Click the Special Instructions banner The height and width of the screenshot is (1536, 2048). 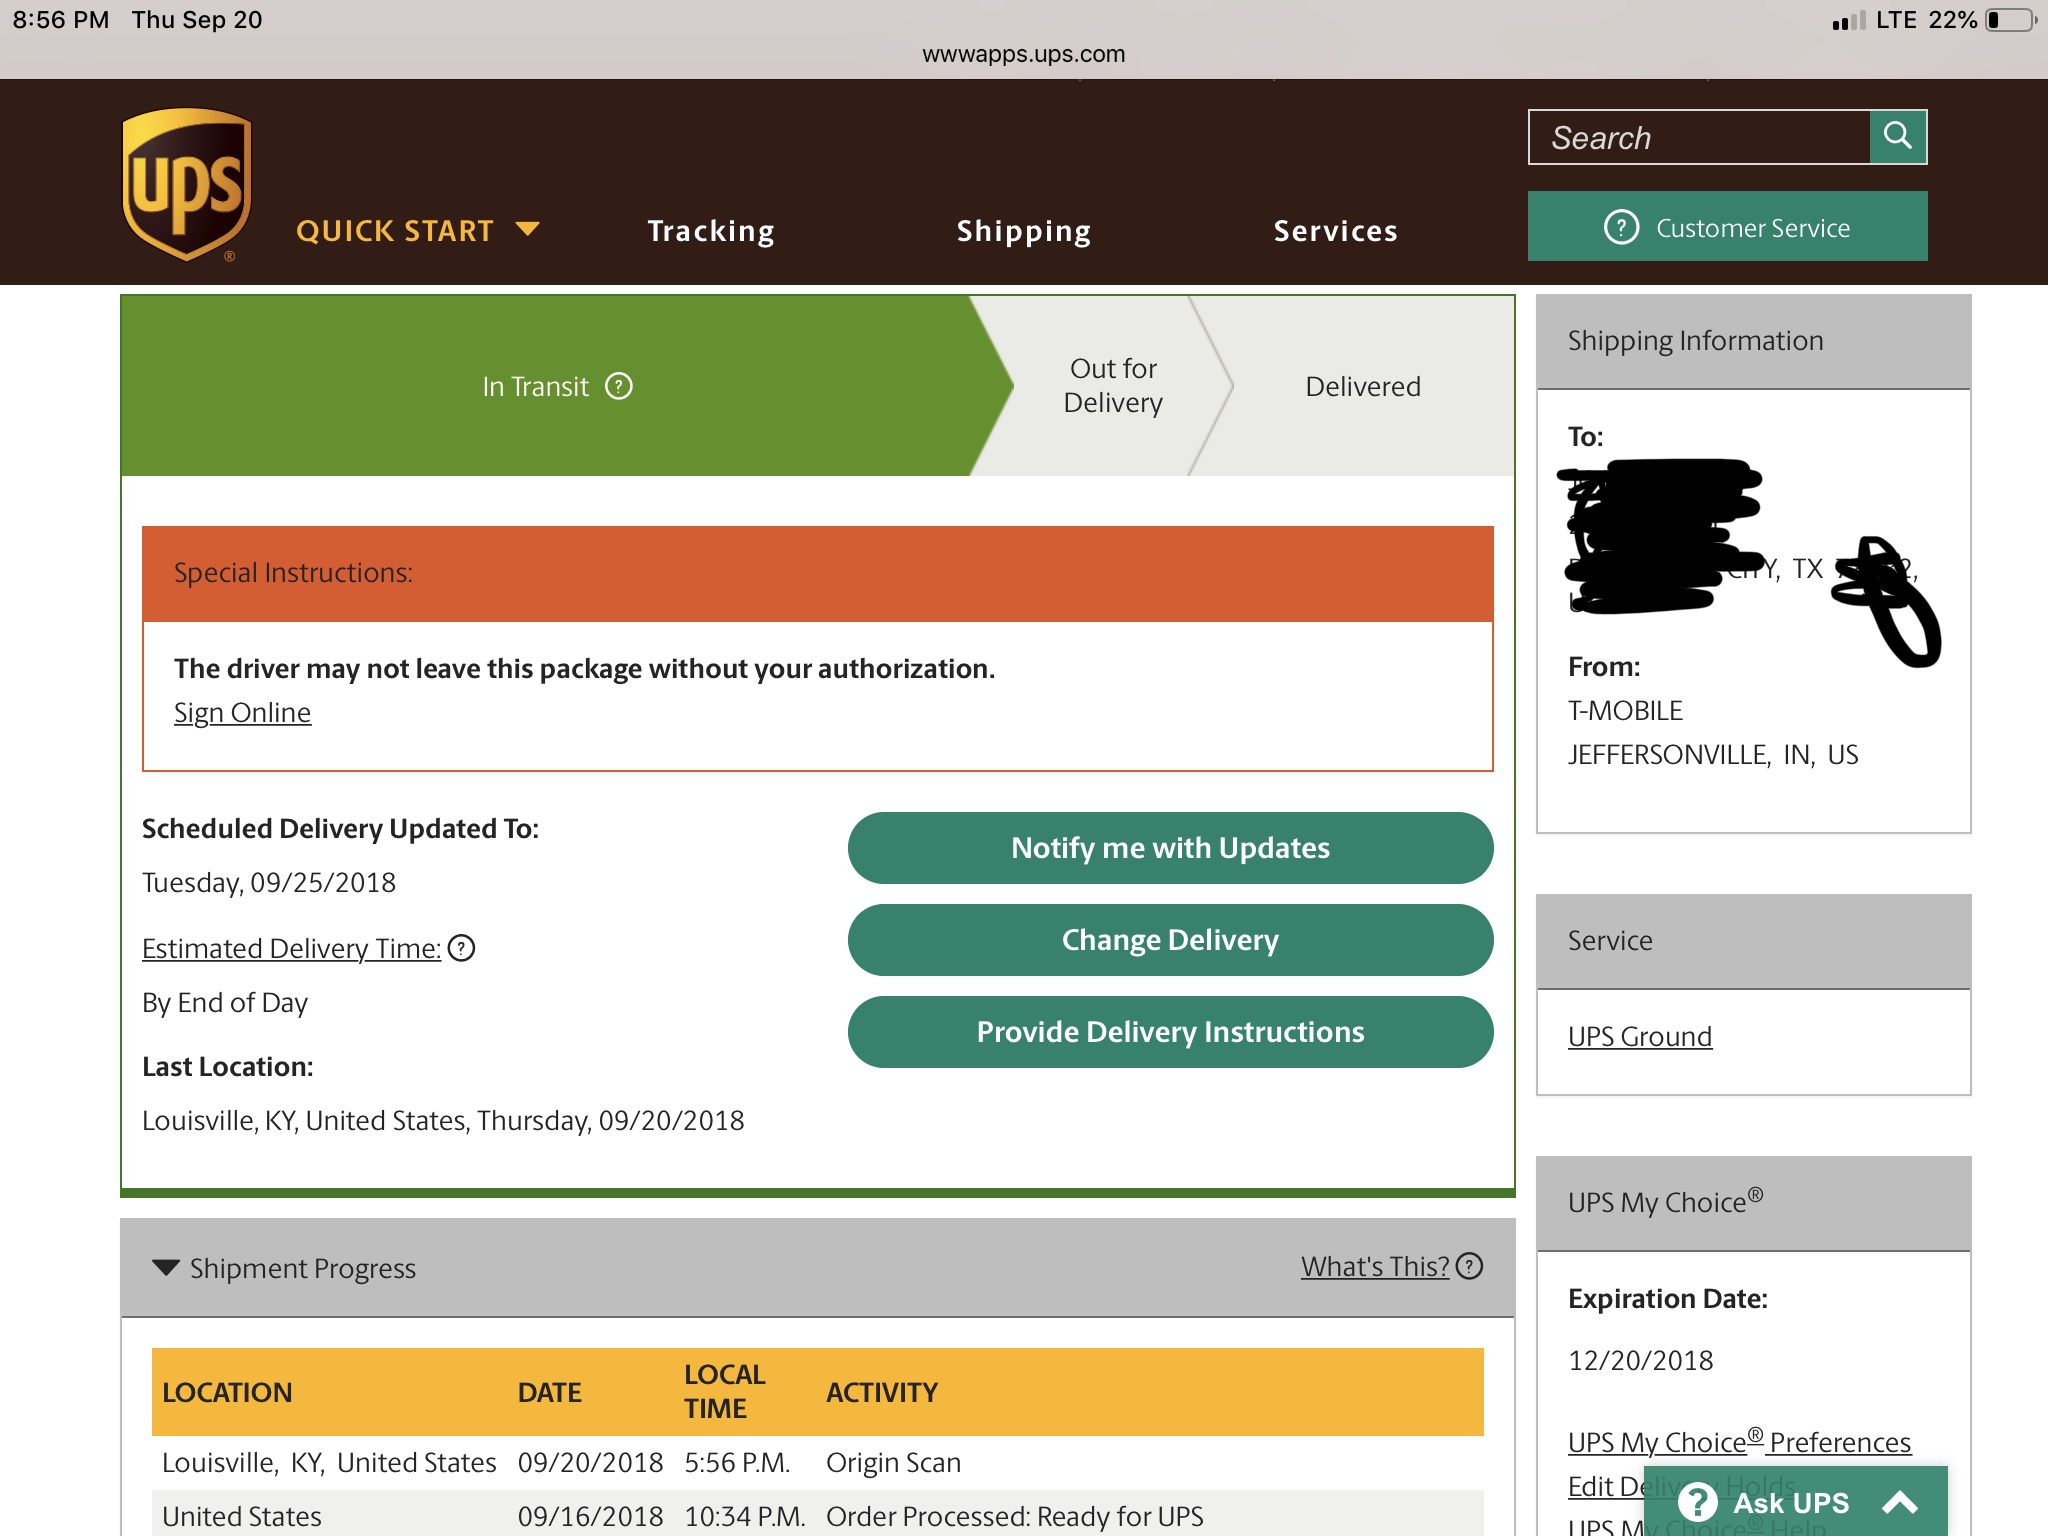coord(818,573)
